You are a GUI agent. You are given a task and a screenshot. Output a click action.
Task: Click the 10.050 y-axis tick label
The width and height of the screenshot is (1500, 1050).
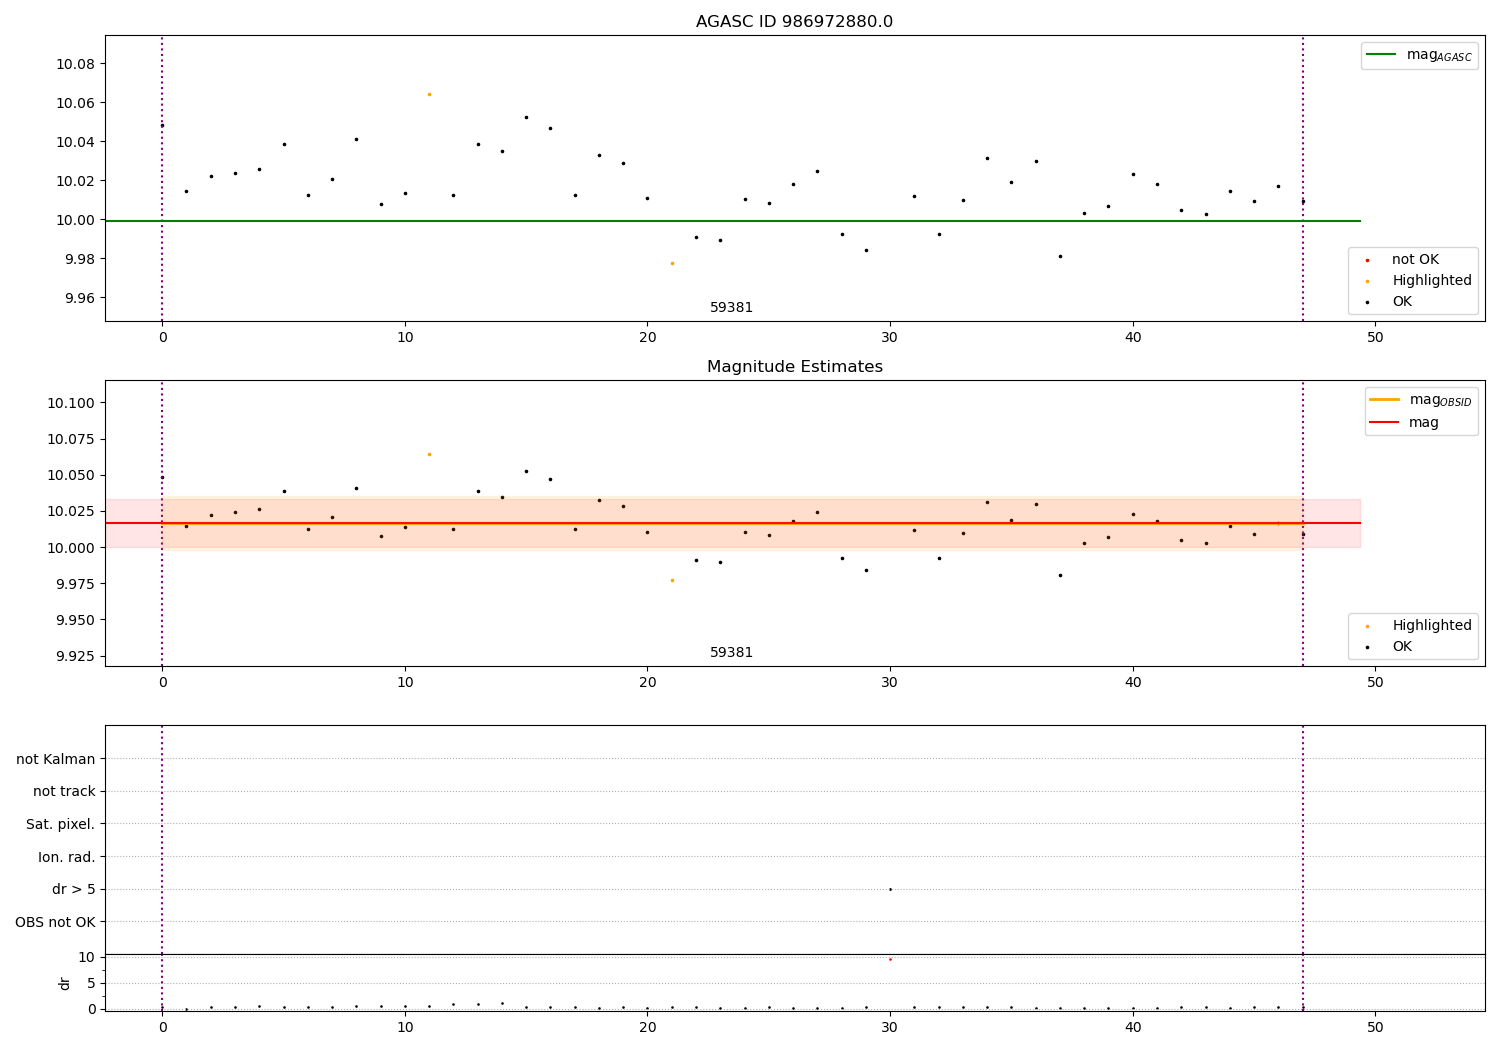pos(71,475)
